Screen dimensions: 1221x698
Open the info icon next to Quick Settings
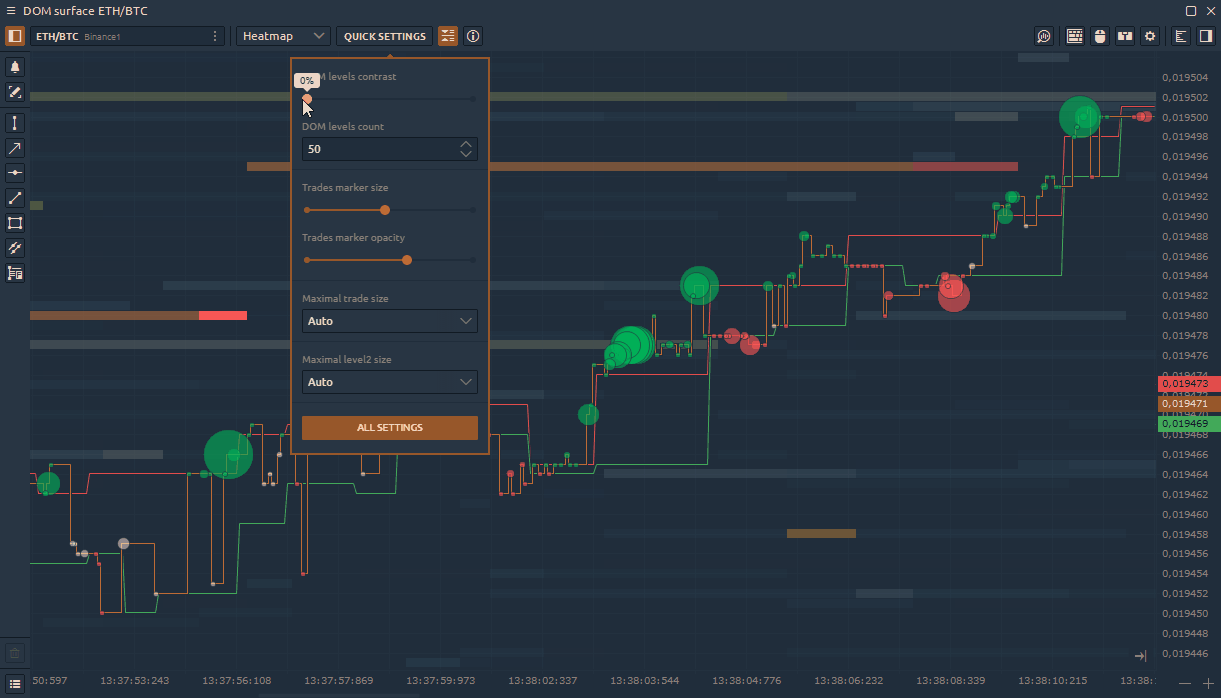pyautogui.click(x=473, y=36)
